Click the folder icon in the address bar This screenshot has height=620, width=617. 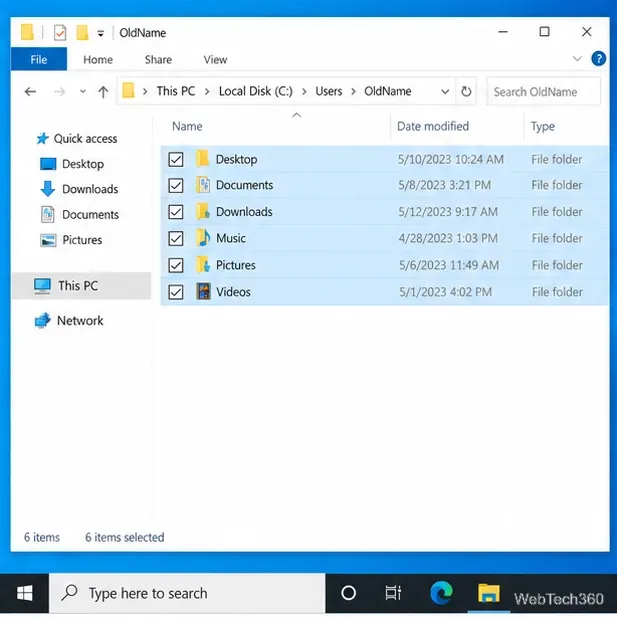129,91
